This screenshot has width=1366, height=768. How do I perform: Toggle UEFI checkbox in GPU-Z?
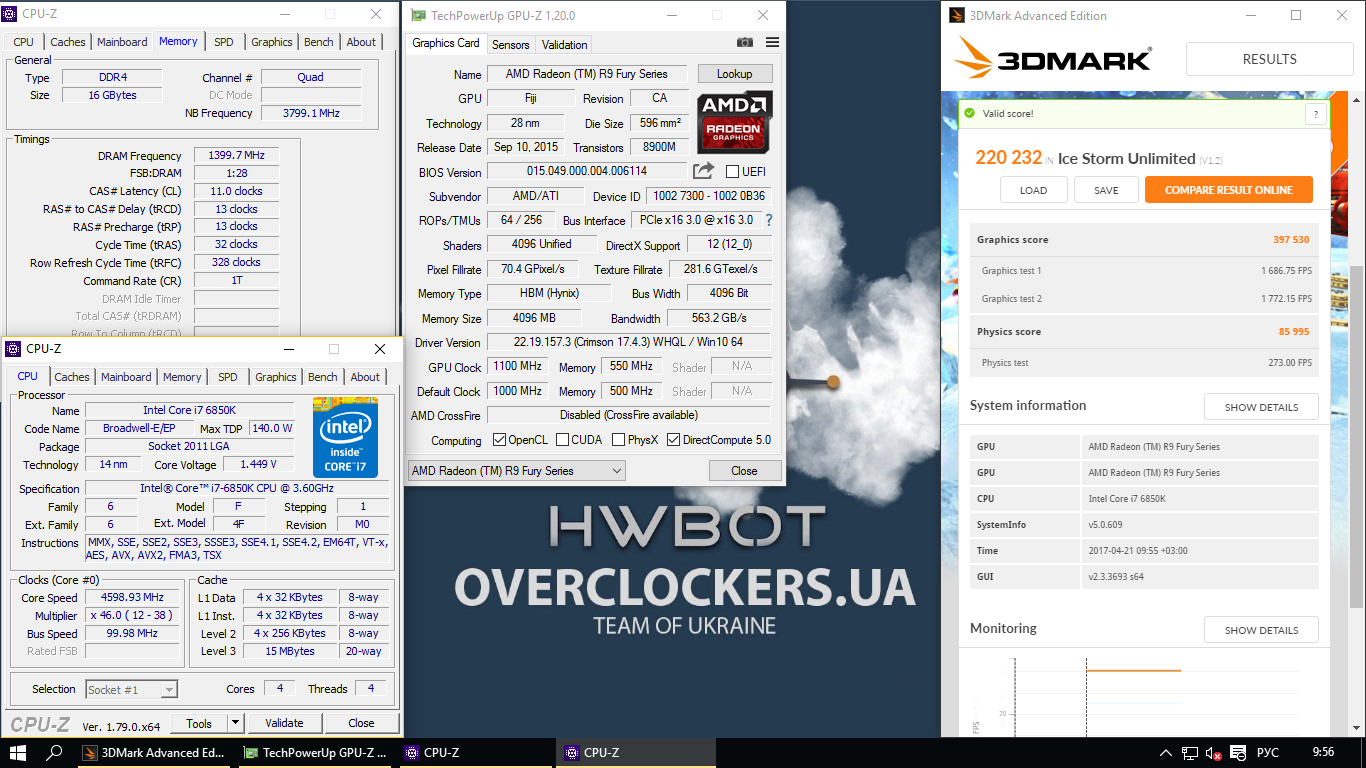(x=732, y=172)
